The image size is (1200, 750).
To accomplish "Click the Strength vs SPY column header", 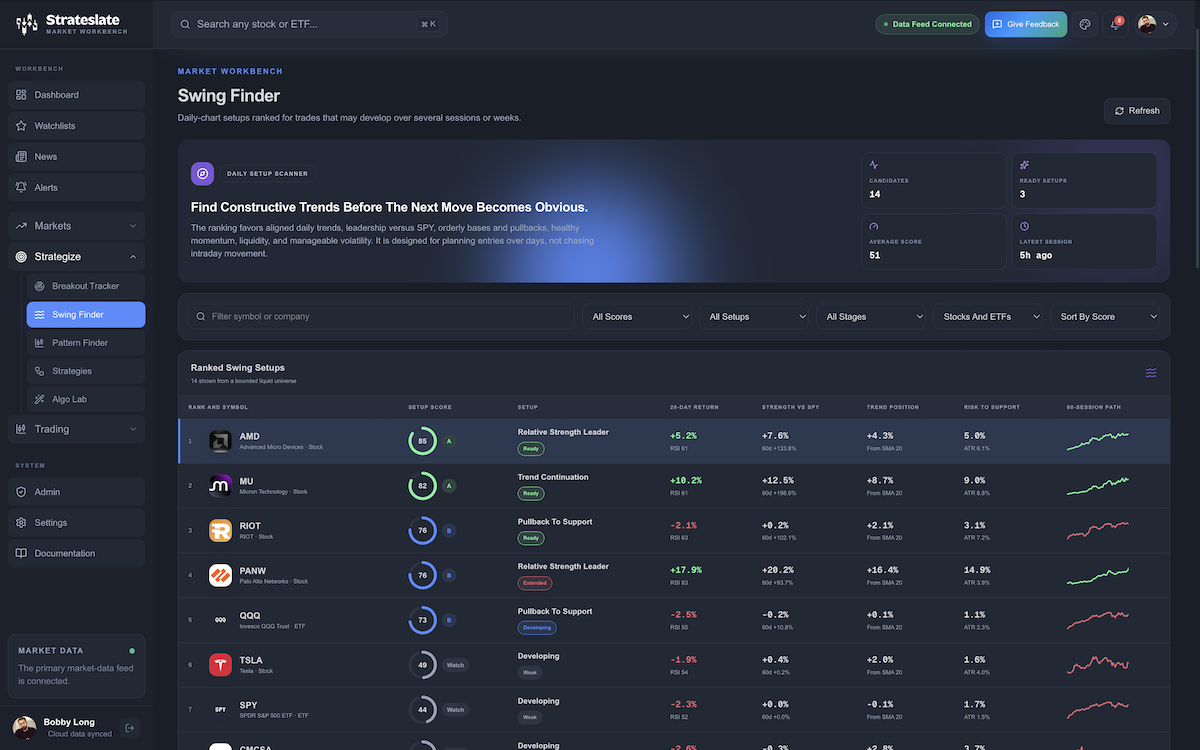I will click(791, 407).
